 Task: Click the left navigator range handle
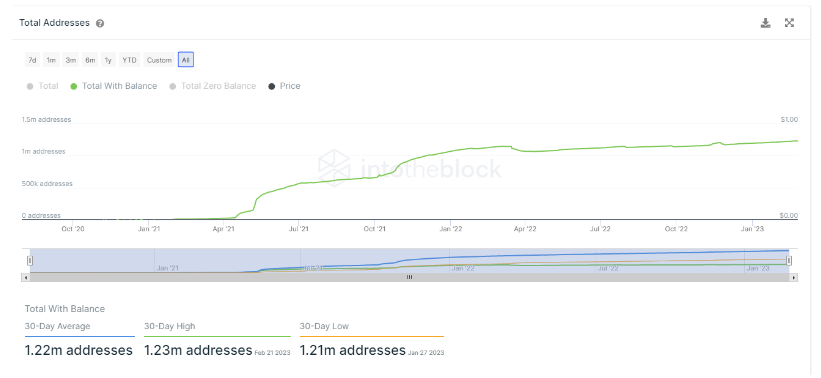tap(30, 260)
